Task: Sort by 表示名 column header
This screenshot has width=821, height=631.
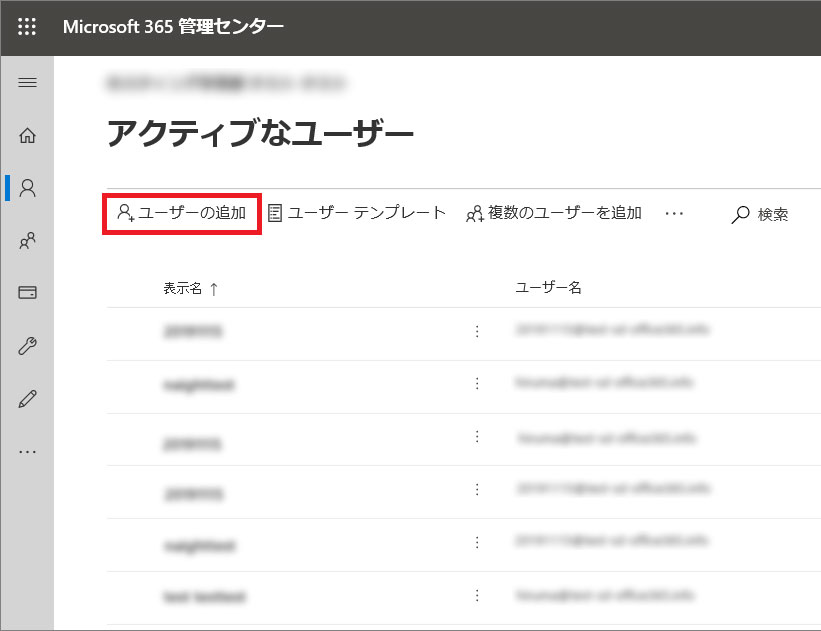Action: pos(190,288)
